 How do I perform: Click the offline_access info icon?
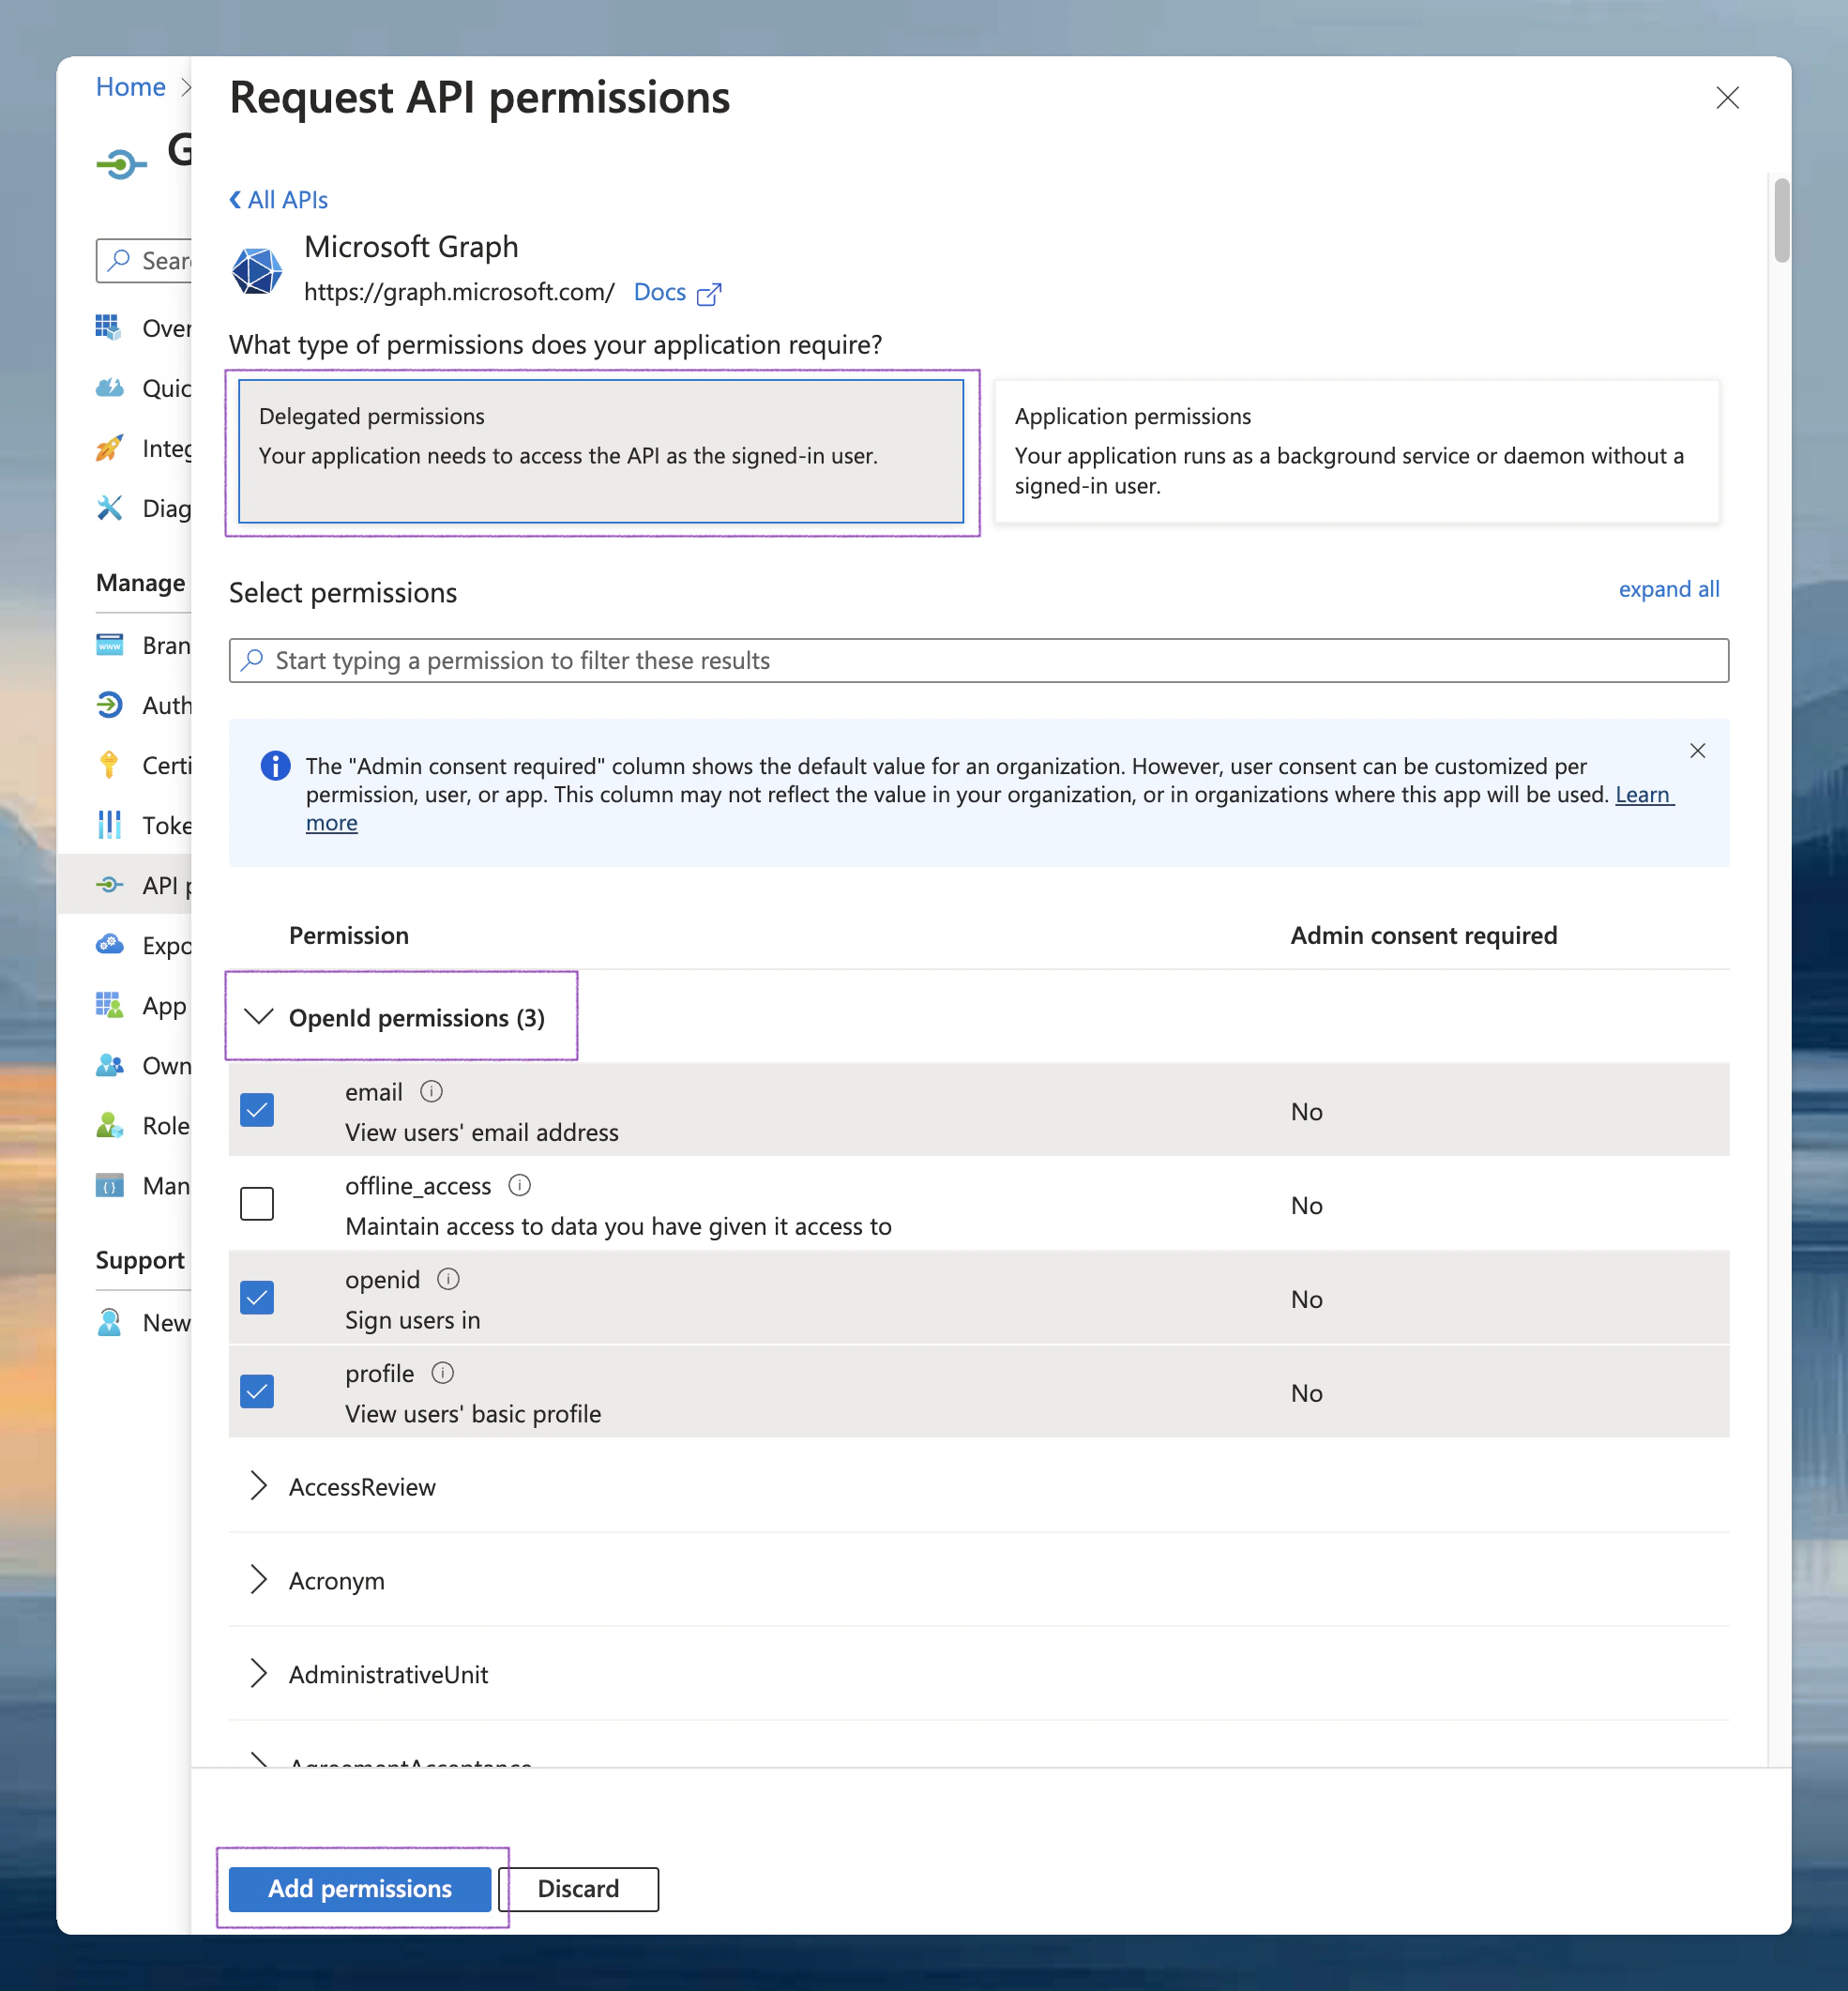(x=519, y=1185)
